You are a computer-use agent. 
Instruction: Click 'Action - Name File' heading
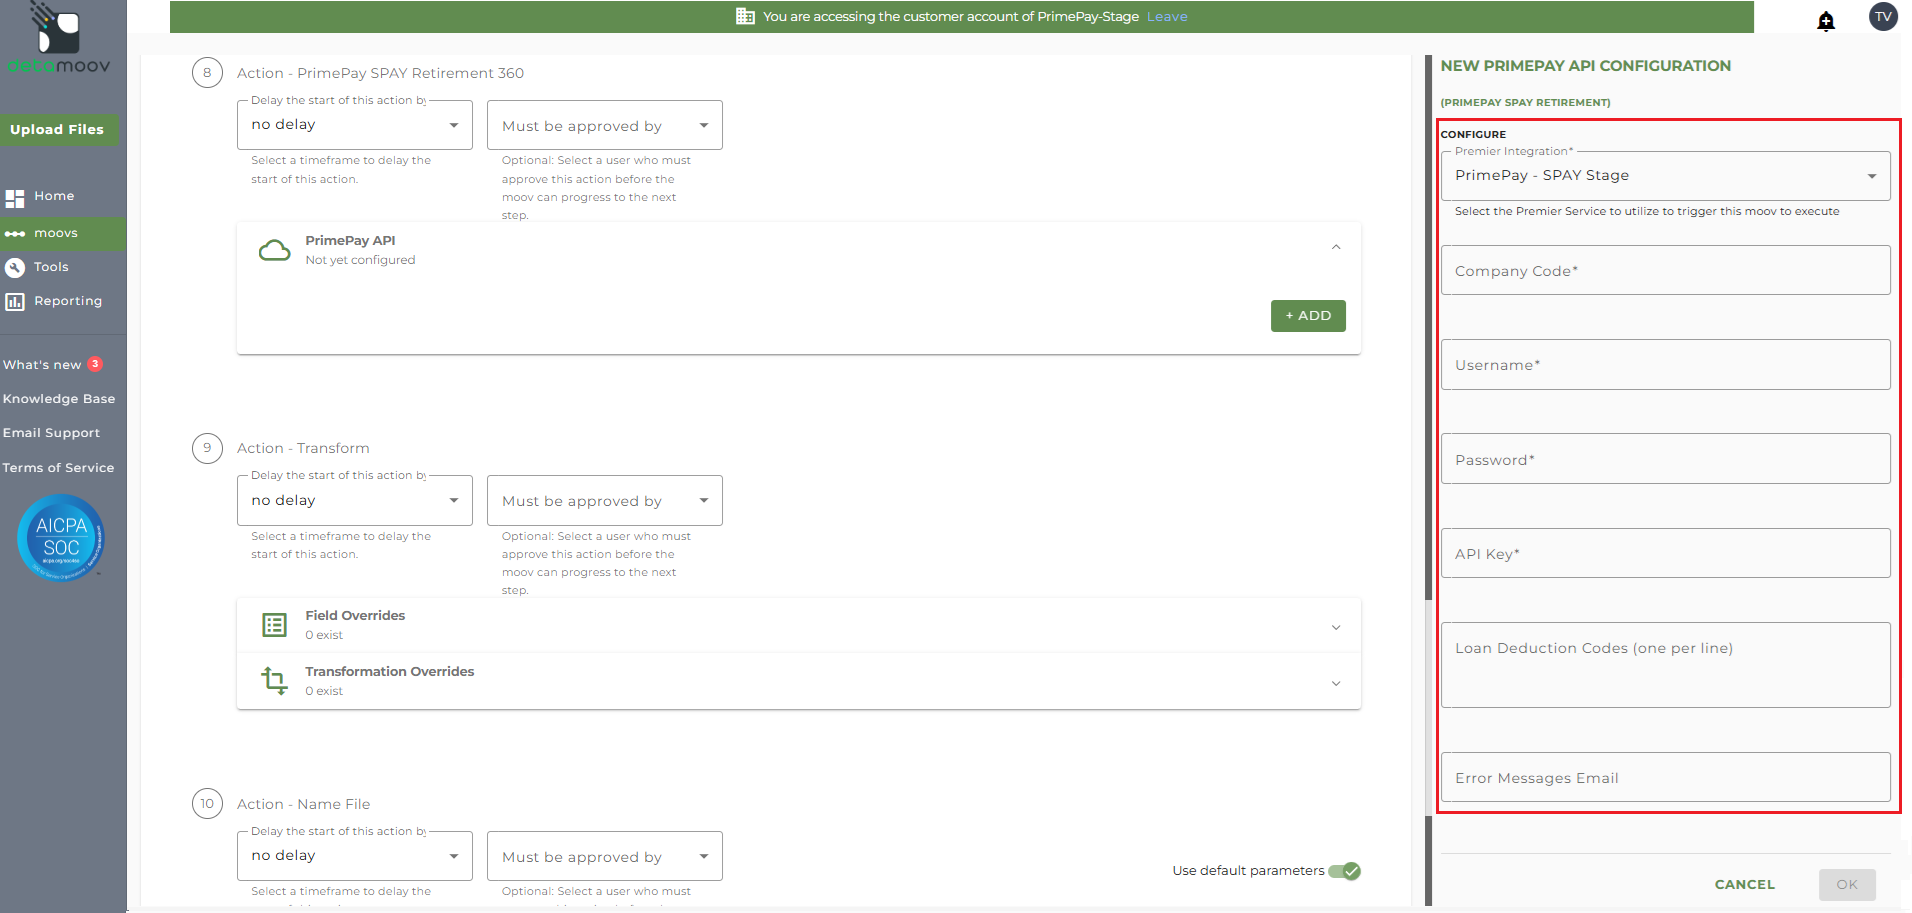[x=303, y=804]
